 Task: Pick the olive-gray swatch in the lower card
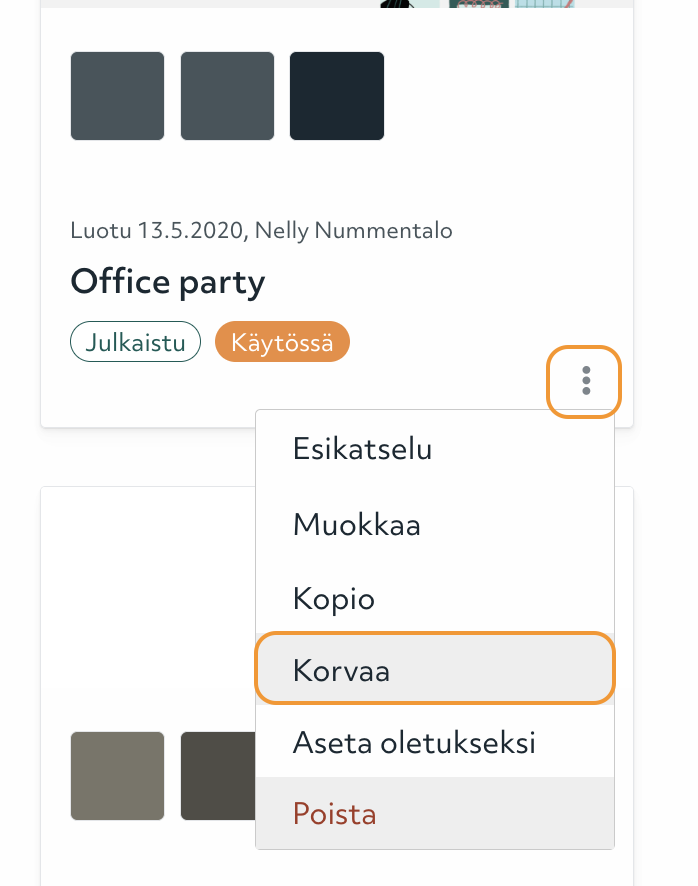(x=118, y=776)
